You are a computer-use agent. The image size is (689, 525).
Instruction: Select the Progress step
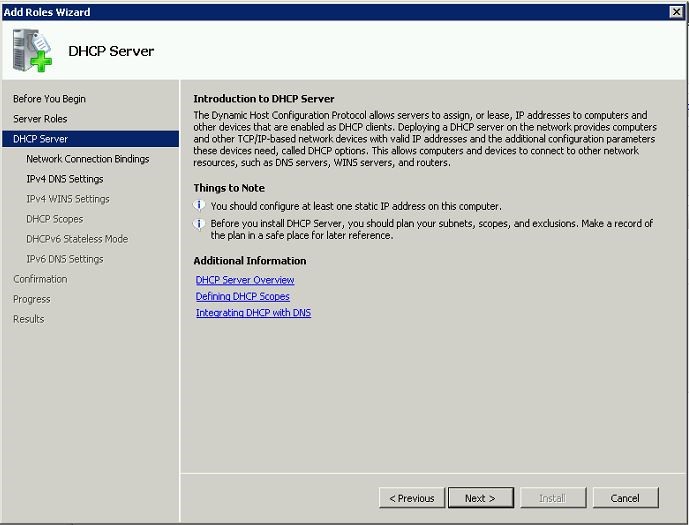point(32,299)
